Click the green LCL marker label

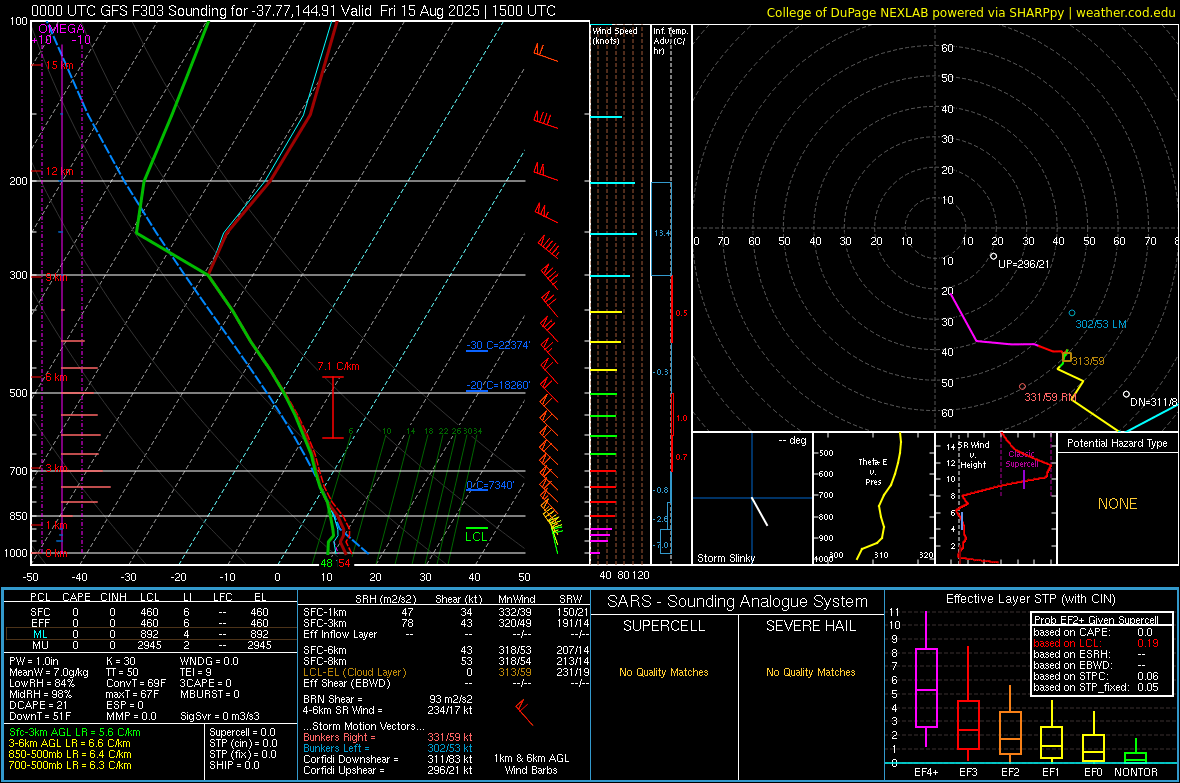[x=476, y=537]
